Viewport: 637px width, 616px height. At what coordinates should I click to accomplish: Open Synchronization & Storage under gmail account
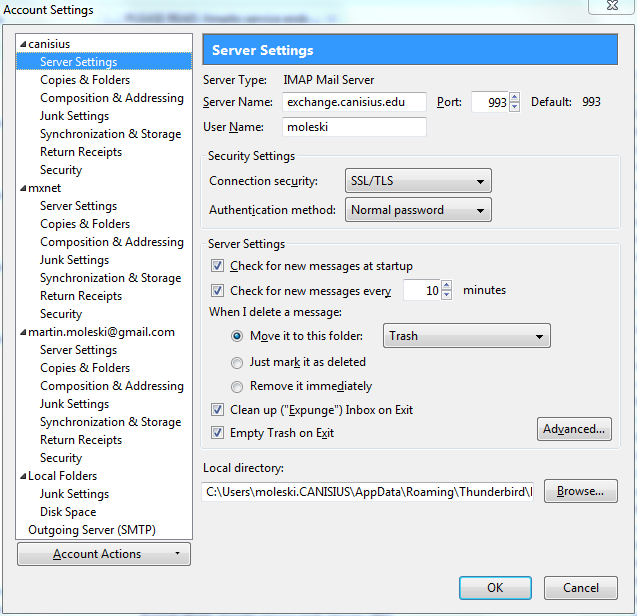click(110, 422)
